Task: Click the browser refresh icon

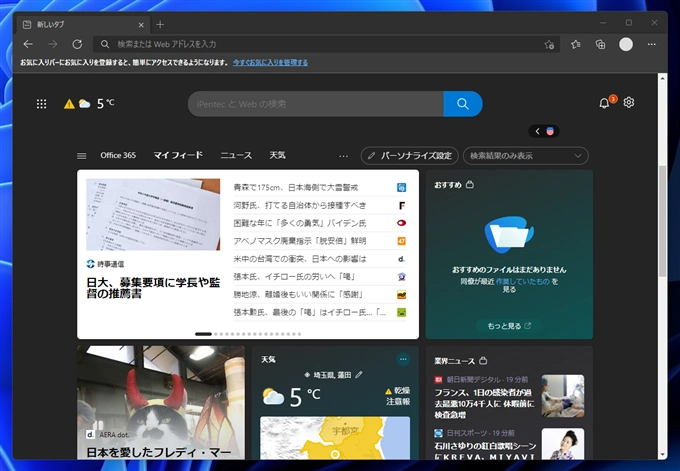Action: (x=77, y=44)
